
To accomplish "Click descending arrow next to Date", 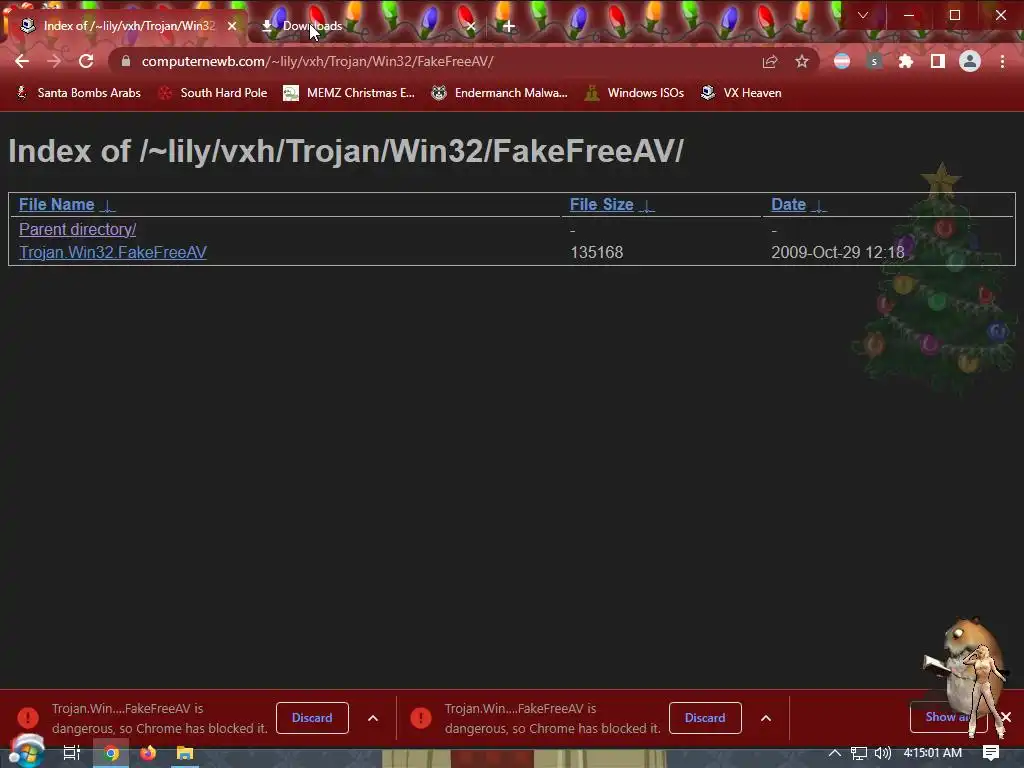I will [x=819, y=206].
